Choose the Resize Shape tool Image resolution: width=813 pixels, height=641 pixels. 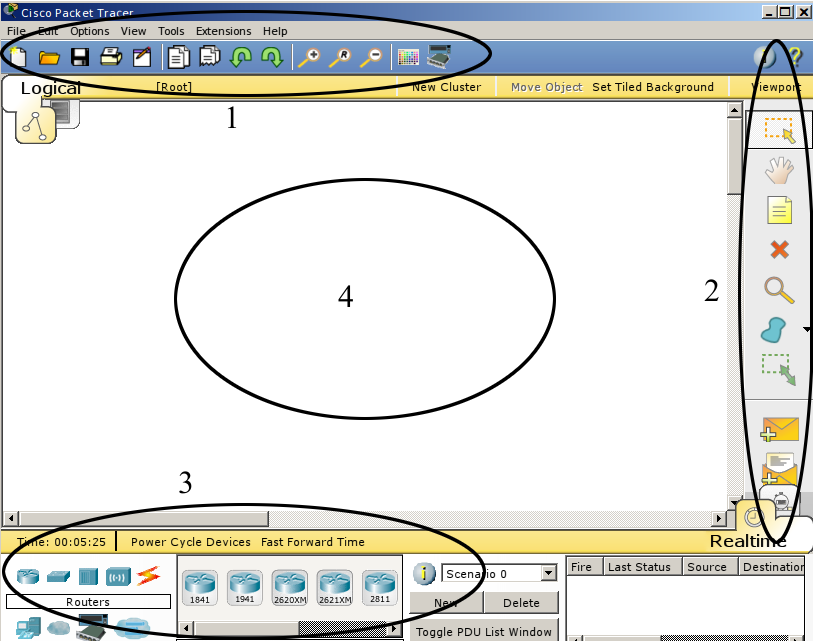[779, 369]
